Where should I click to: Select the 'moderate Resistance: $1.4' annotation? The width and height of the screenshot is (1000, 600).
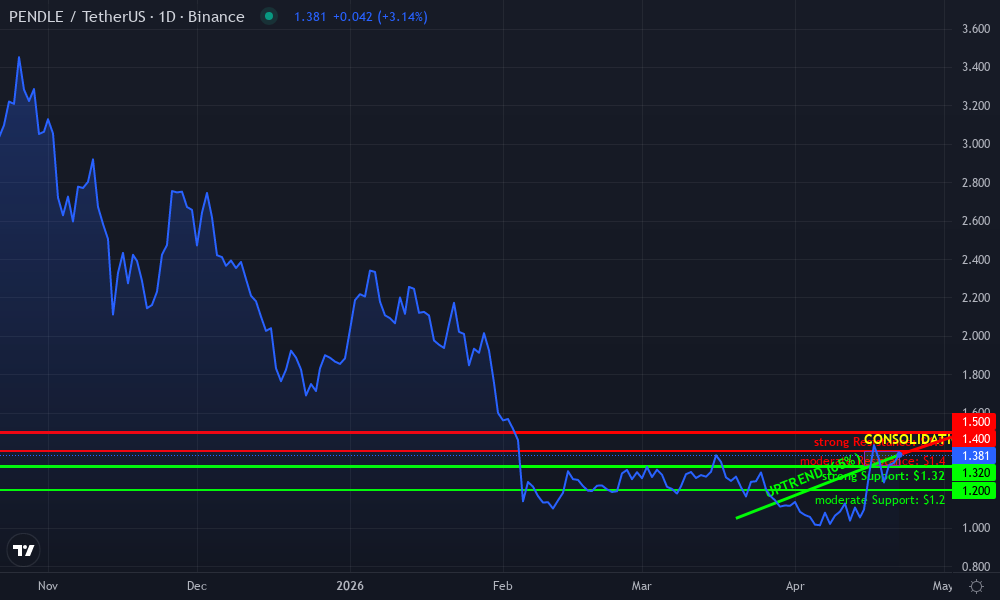pyautogui.click(x=872, y=460)
